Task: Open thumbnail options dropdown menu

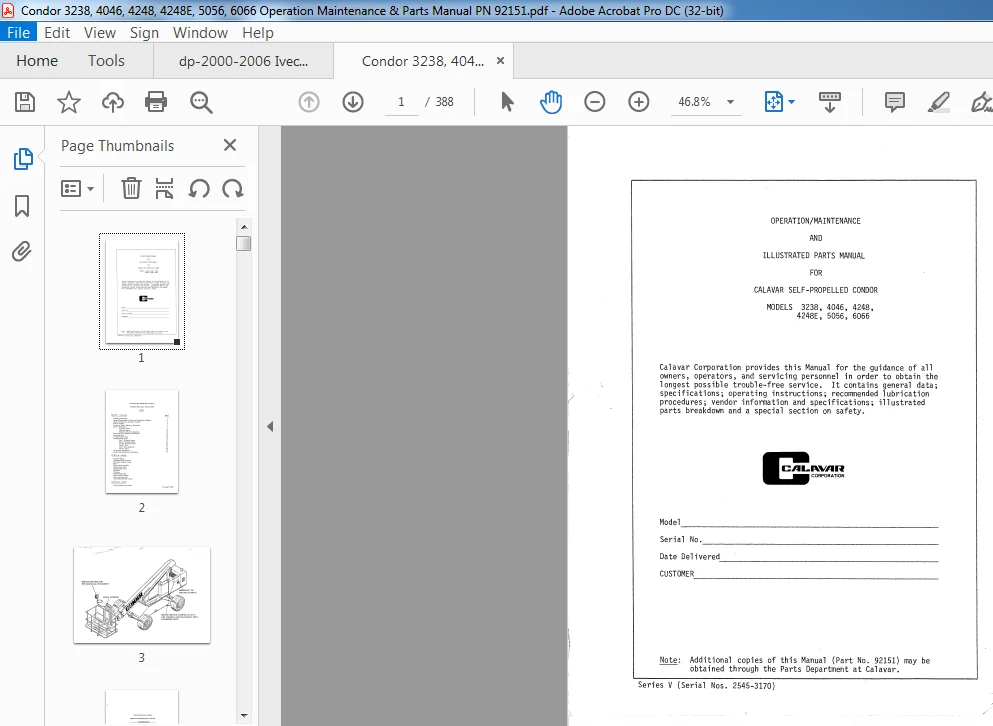Action: pyautogui.click(x=77, y=188)
